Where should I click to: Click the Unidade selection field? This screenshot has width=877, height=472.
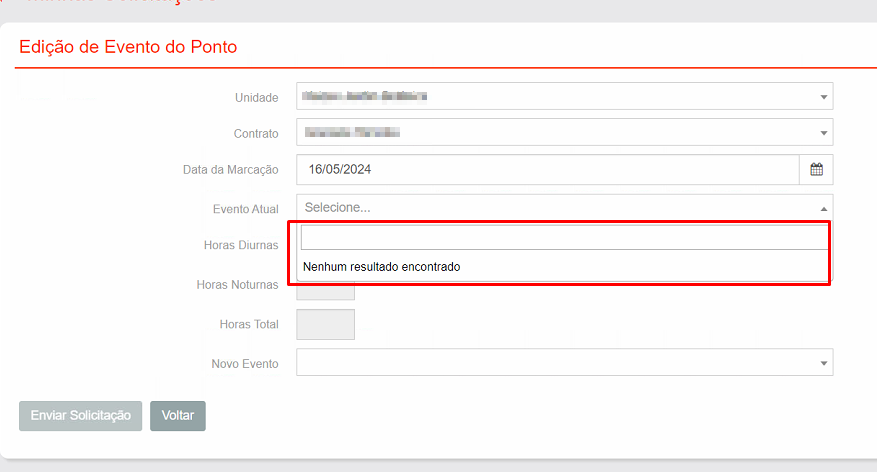550,97
